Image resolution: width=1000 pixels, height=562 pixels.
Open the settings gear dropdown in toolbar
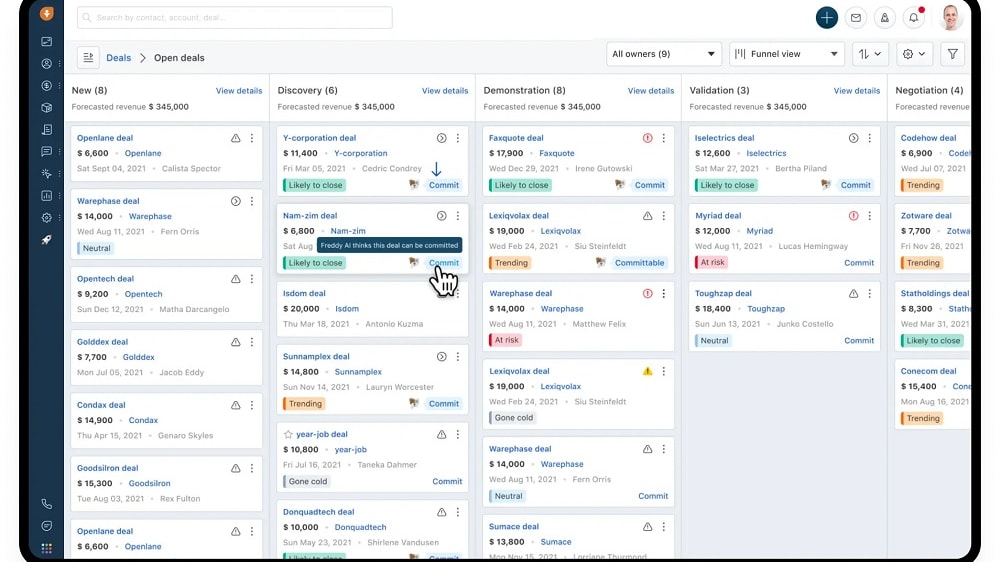[x=914, y=54]
